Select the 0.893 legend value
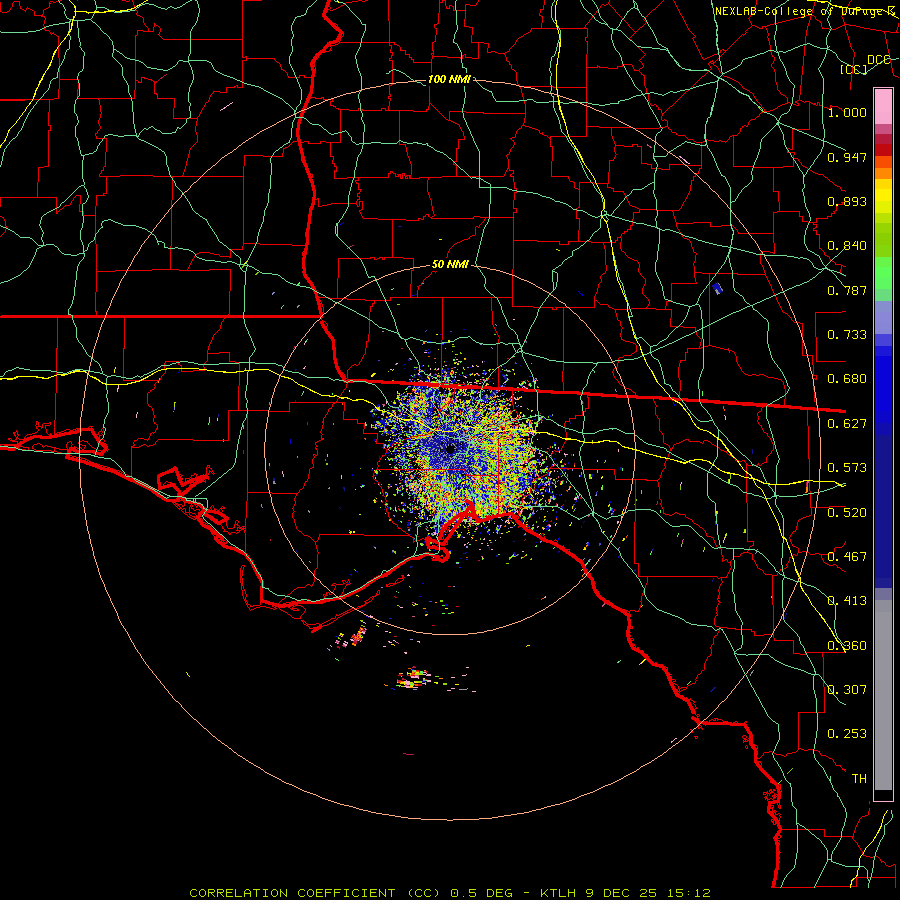 click(847, 201)
